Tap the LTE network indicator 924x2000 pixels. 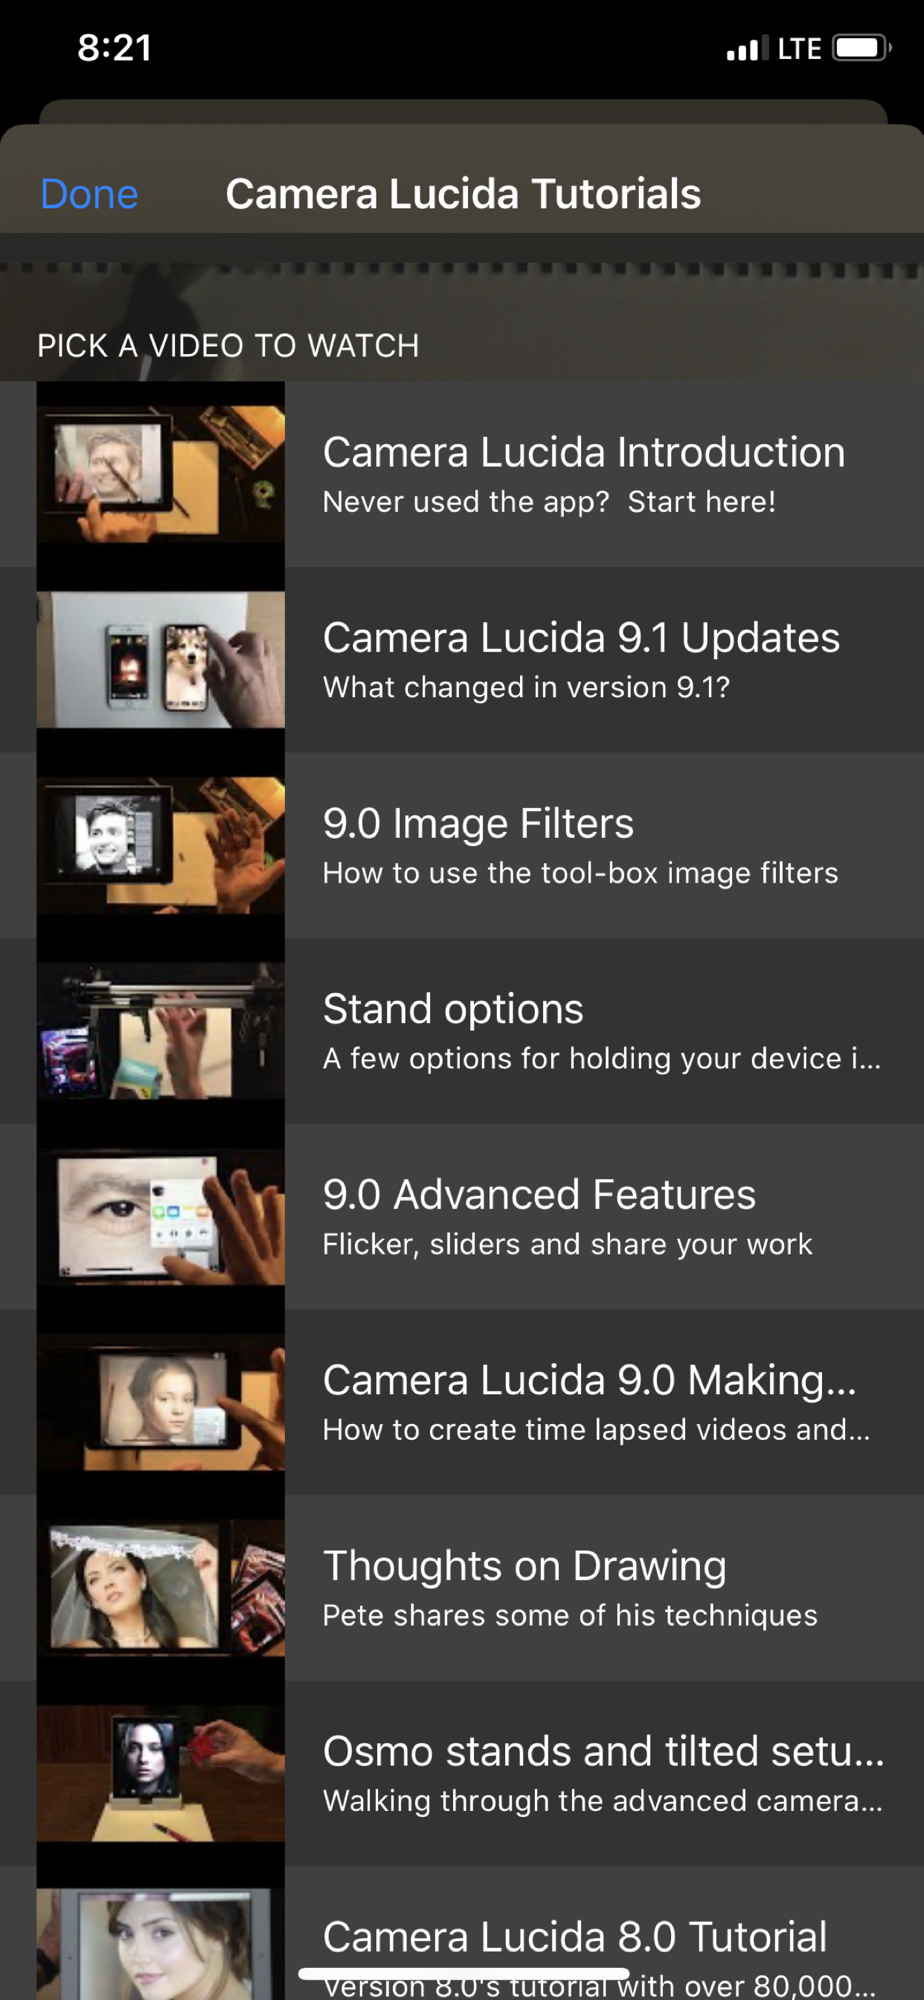point(799,49)
